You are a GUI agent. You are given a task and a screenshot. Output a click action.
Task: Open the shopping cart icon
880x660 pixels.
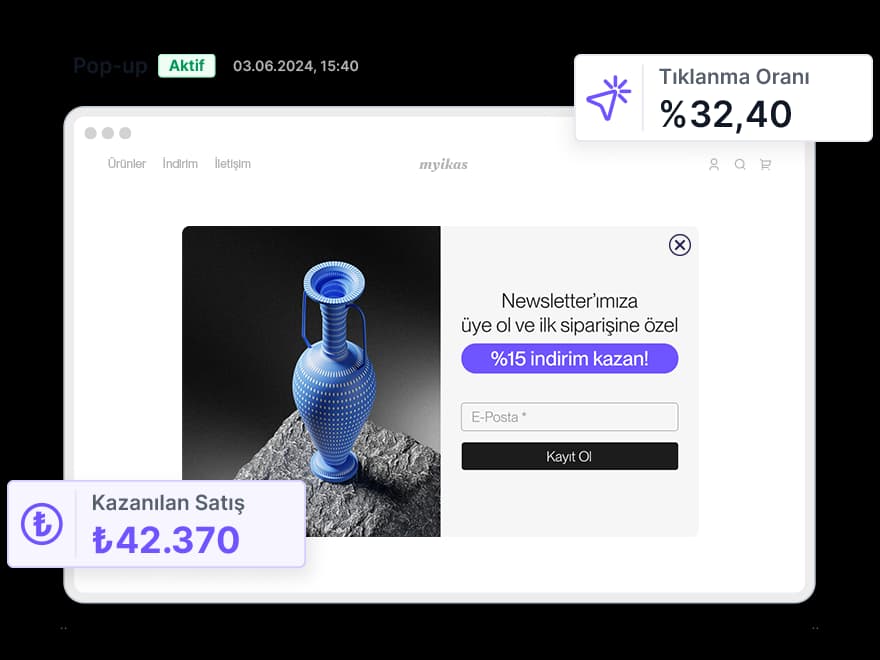[x=766, y=164]
